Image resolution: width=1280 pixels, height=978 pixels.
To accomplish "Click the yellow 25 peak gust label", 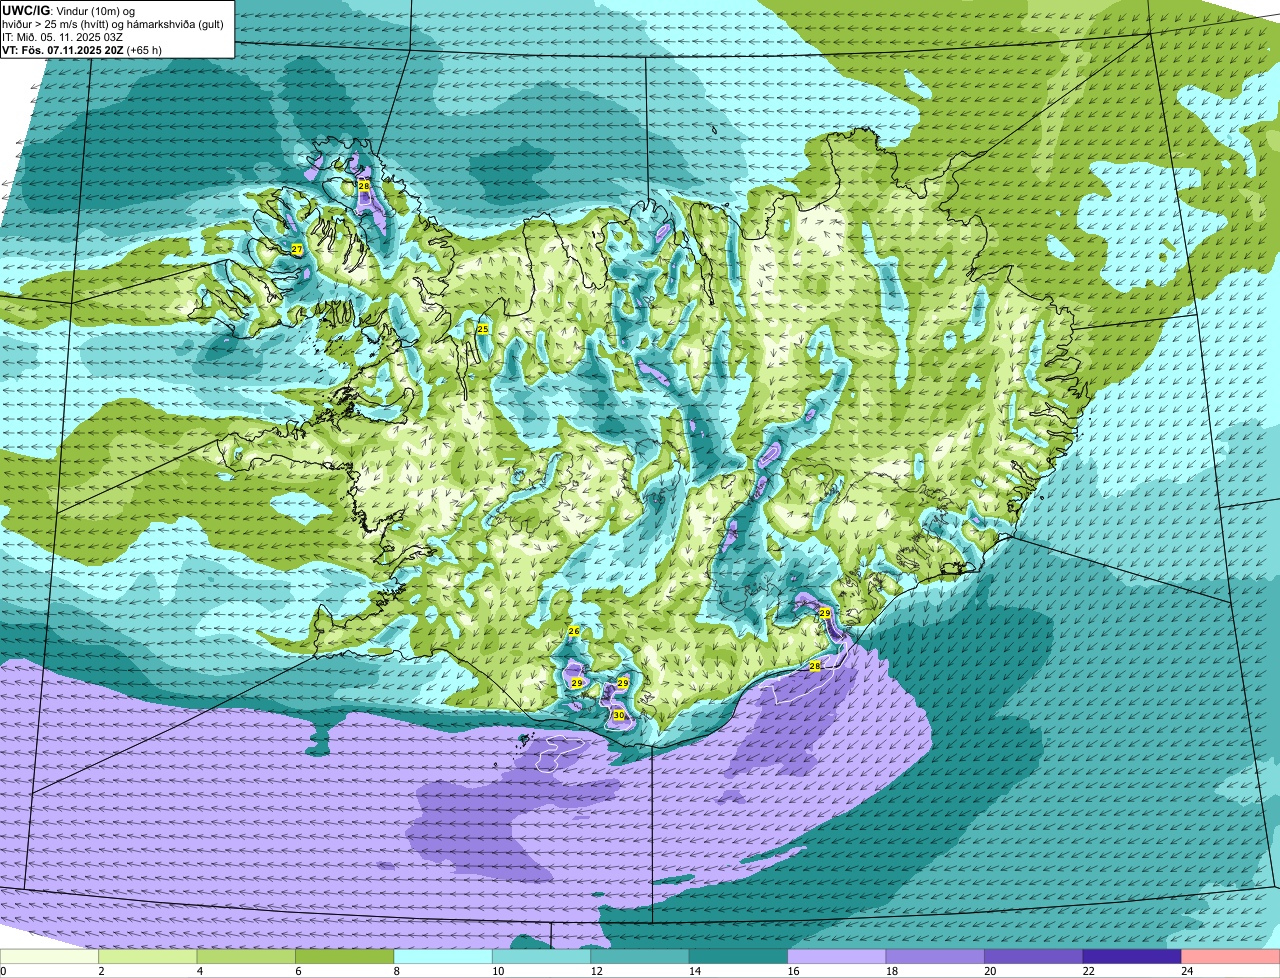I will 483,329.
